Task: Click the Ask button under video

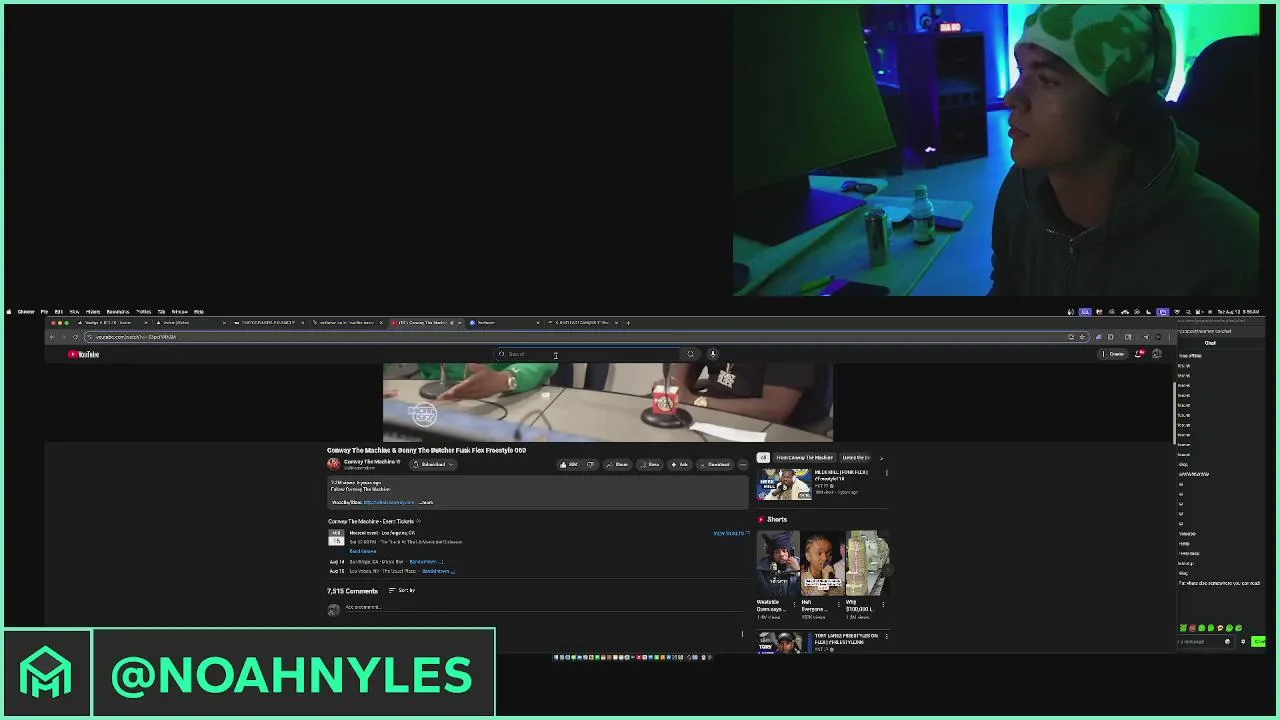Action: click(680, 464)
